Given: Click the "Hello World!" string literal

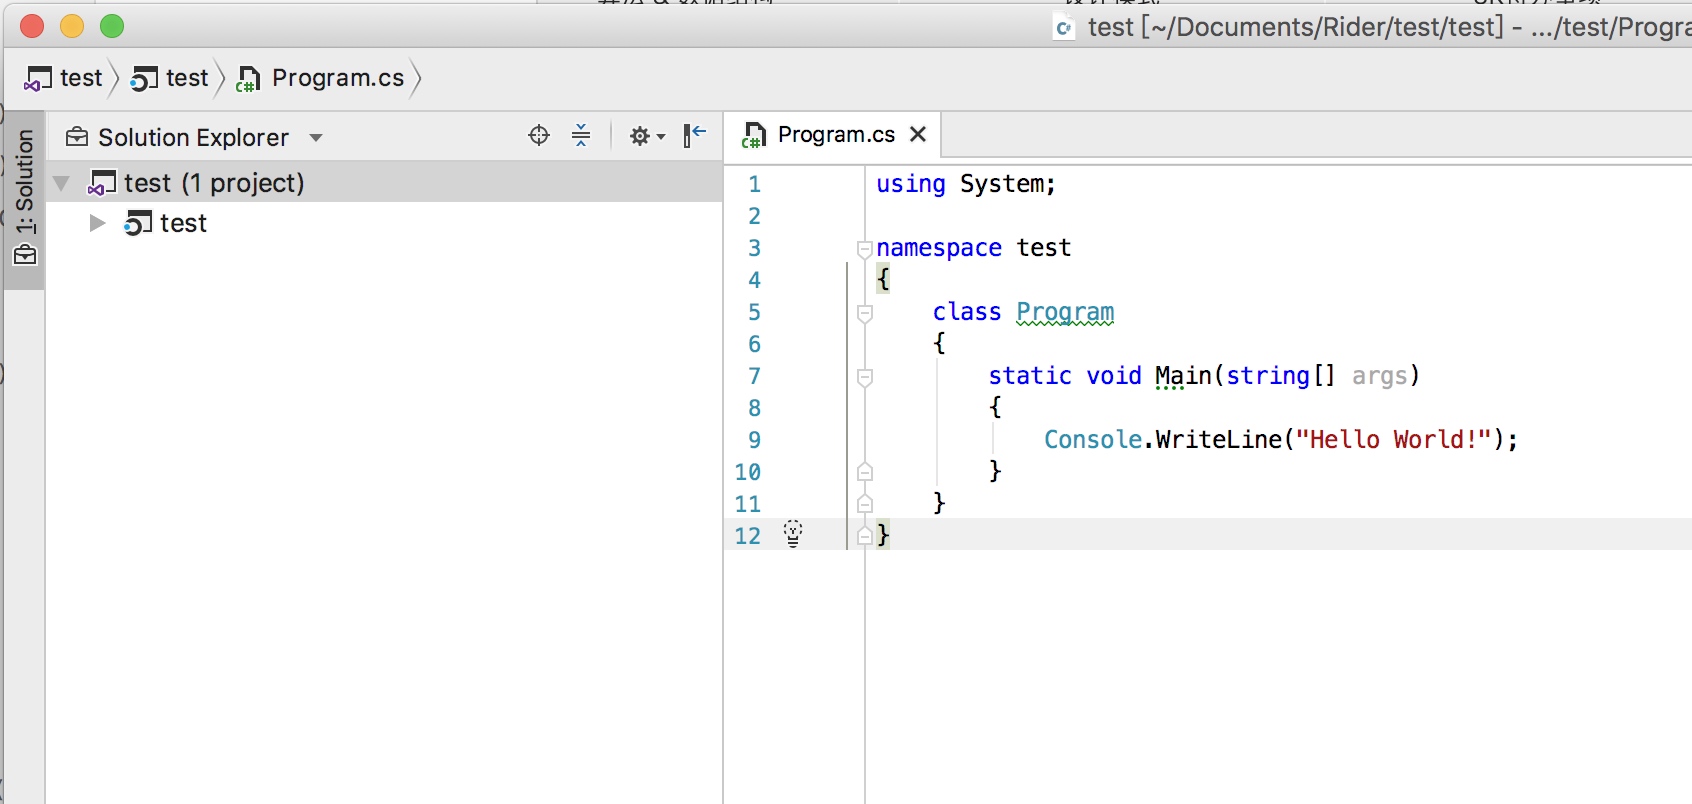Looking at the screenshot, I should [x=1394, y=440].
